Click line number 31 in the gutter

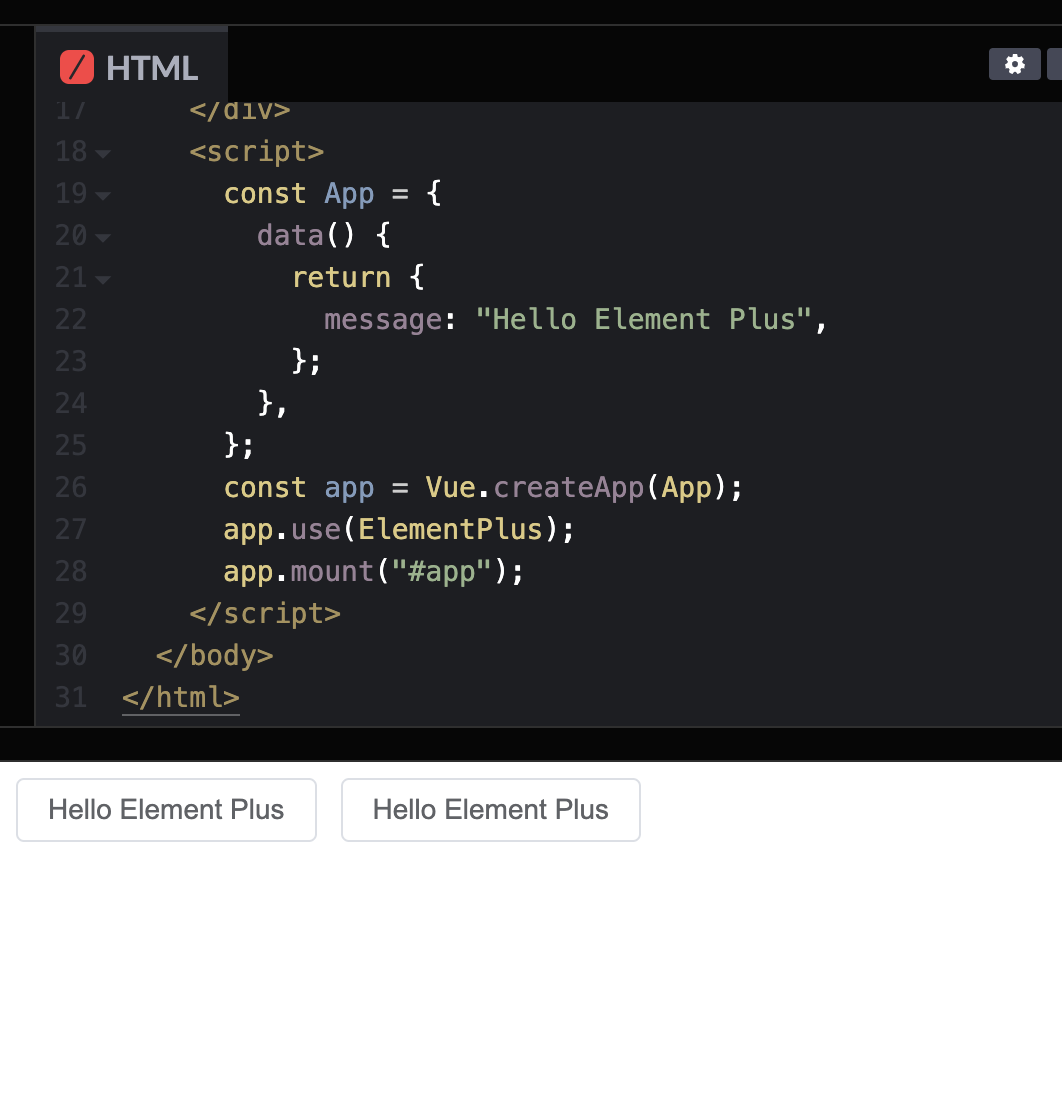pyautogui.click(x=71, y=697)
